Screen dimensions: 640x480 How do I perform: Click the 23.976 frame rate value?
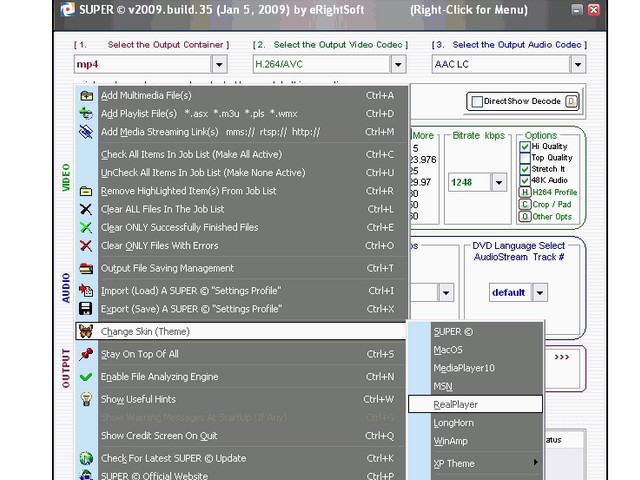pos(423,160)
